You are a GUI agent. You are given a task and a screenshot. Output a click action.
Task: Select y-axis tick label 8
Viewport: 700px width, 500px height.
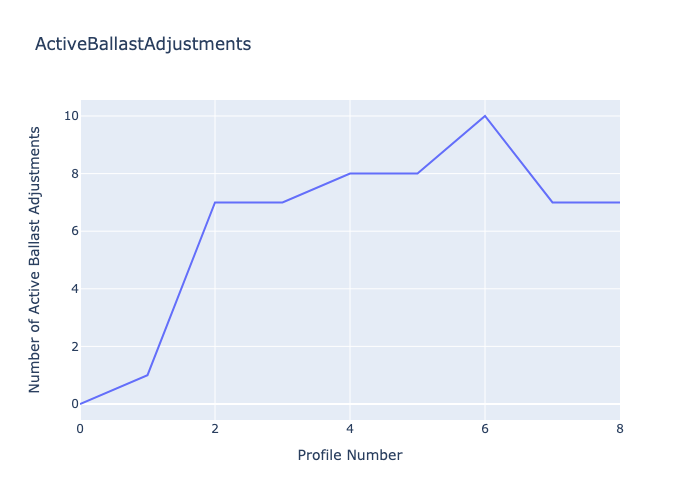(75, 174)
